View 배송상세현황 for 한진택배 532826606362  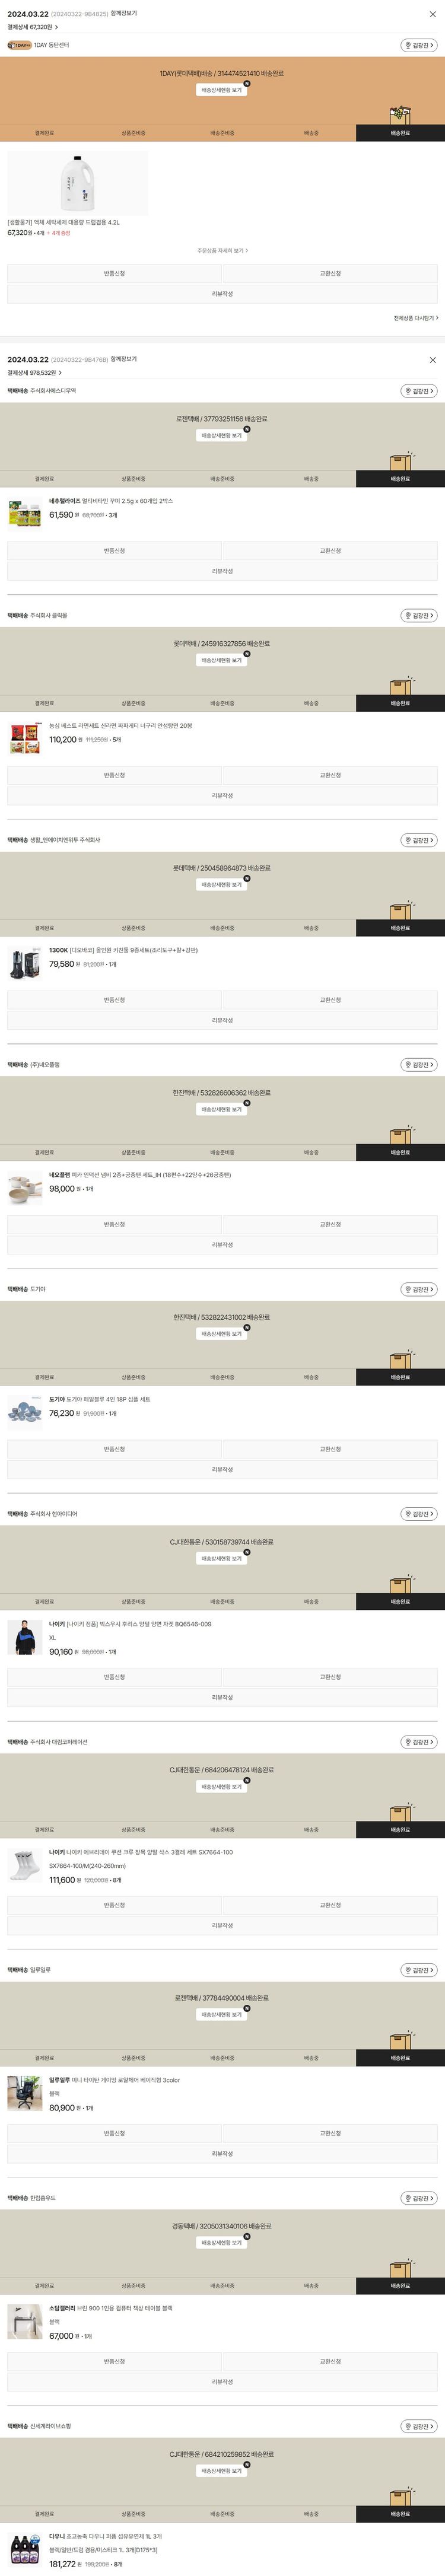pos(222,1110)
